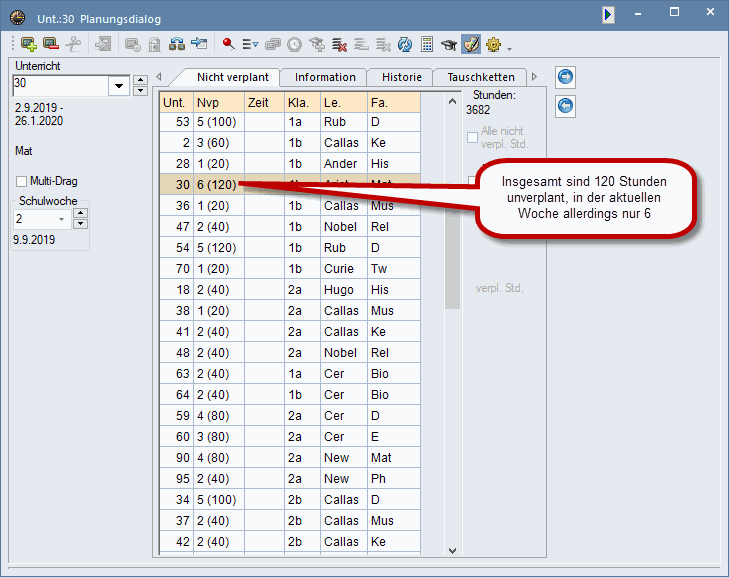Viewport: 730px width, 578px height.
Task: Click the blue right-arrow round button
Action: [565, 77]
